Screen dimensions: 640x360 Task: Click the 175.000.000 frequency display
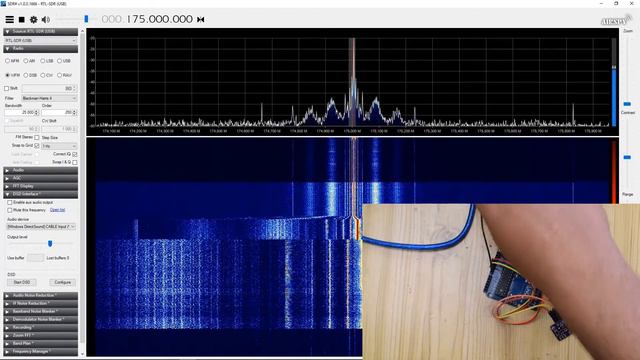pyautogui.click(x=159, y=19)
